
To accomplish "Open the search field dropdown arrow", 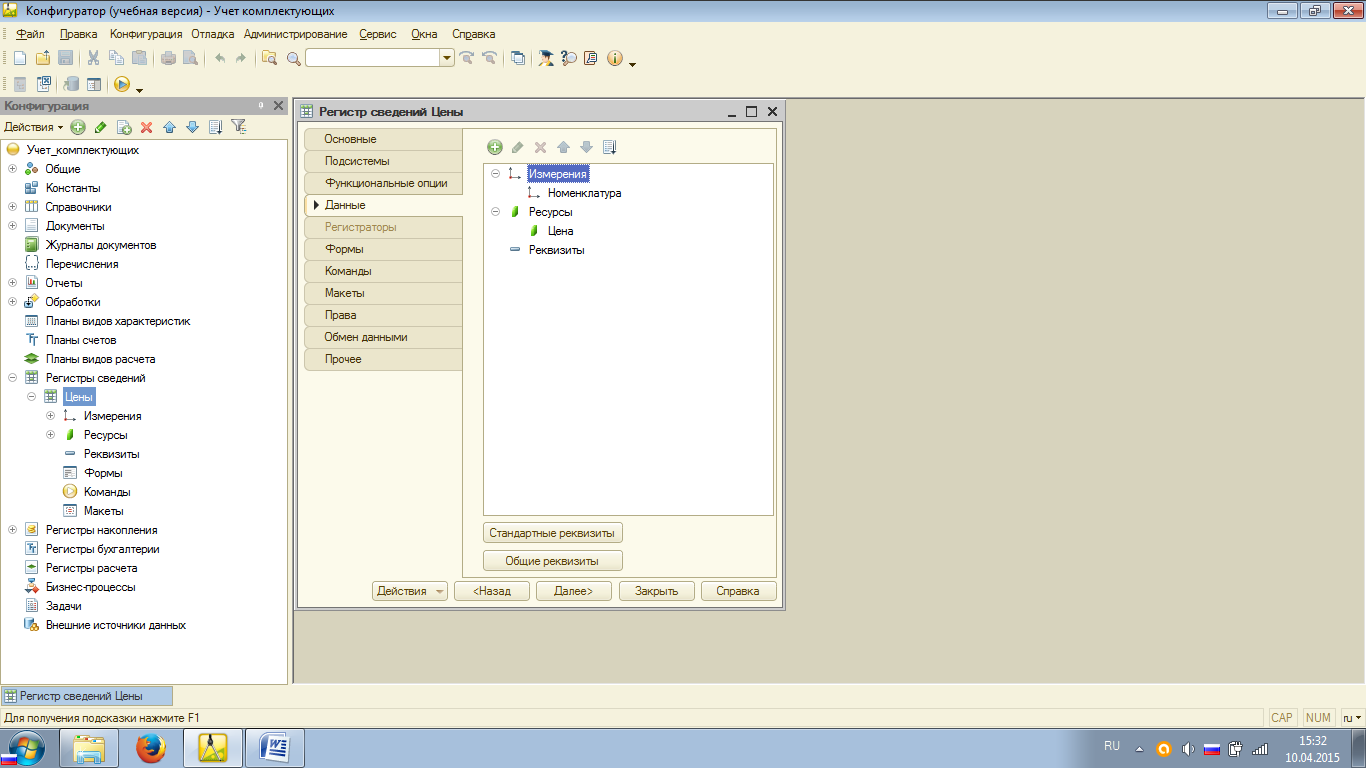I will [447, 58].
